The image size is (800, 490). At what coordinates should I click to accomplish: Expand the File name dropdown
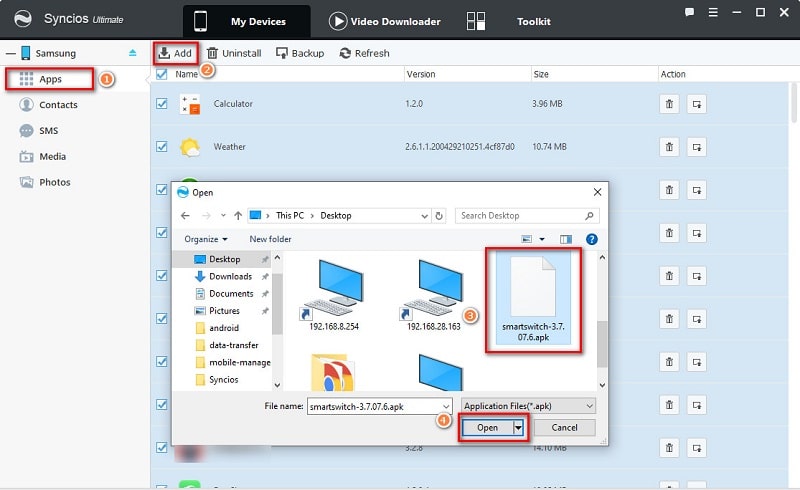click(x=446, y=406)
